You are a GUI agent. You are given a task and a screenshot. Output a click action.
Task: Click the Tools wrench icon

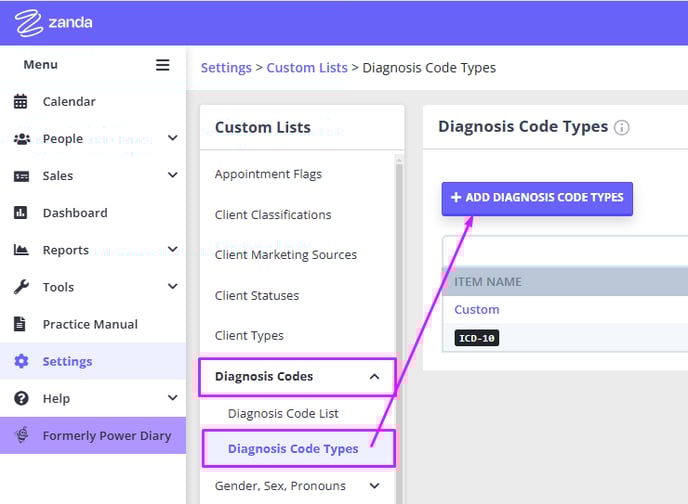click(x=21, y=287)
